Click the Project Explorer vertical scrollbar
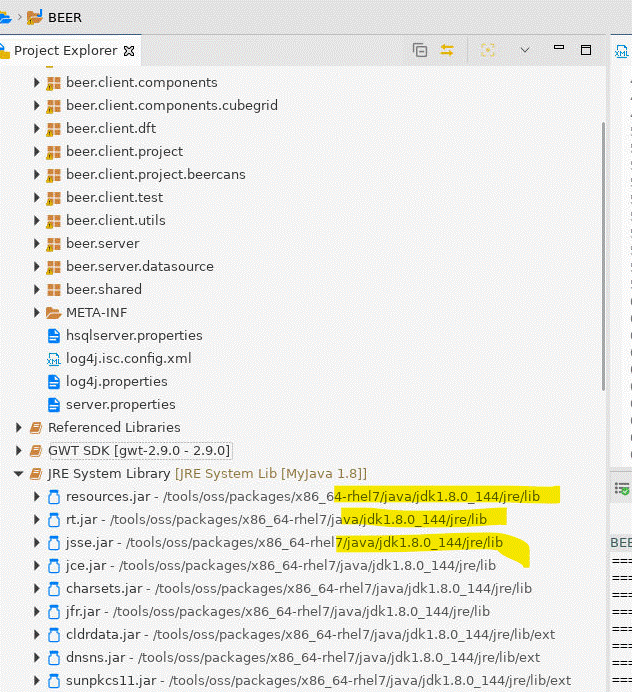The image size is (632, 692). tap(603, 256)
